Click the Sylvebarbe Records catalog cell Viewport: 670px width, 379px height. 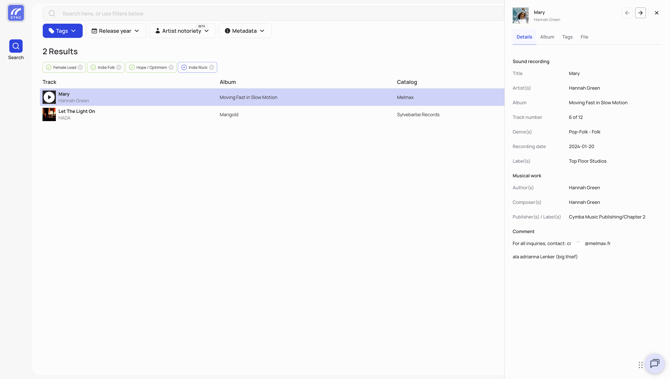point(418,115)
